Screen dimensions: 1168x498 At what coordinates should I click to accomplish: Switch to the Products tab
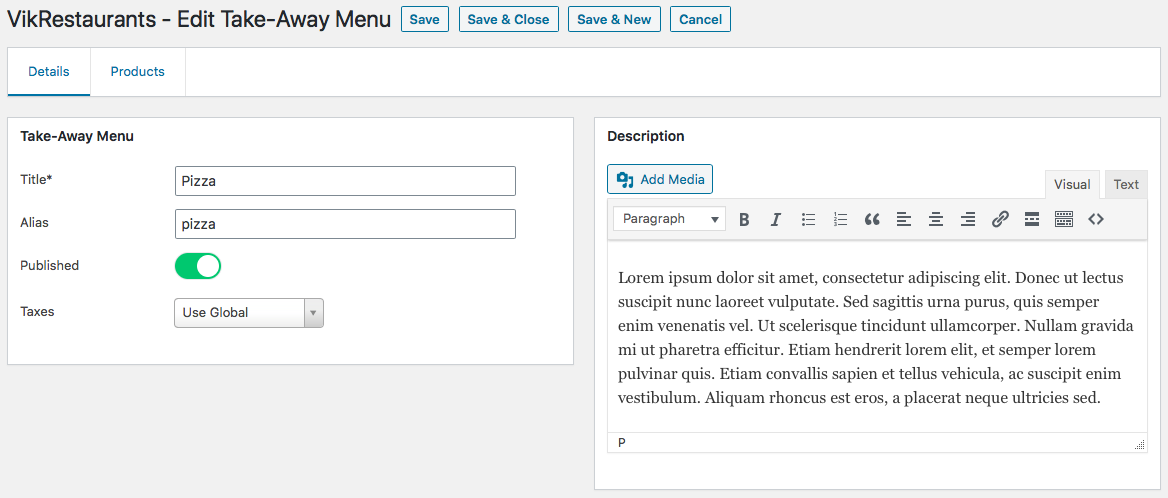pyautogui.click(x=138, y=72)
